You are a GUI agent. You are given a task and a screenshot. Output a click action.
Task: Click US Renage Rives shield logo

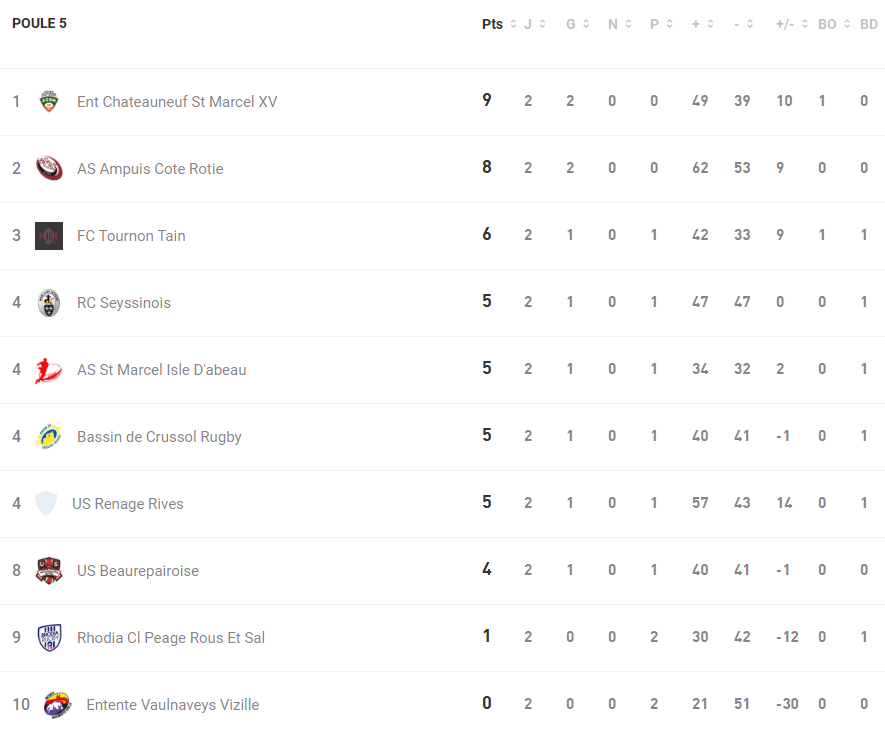tap(46, 503)
